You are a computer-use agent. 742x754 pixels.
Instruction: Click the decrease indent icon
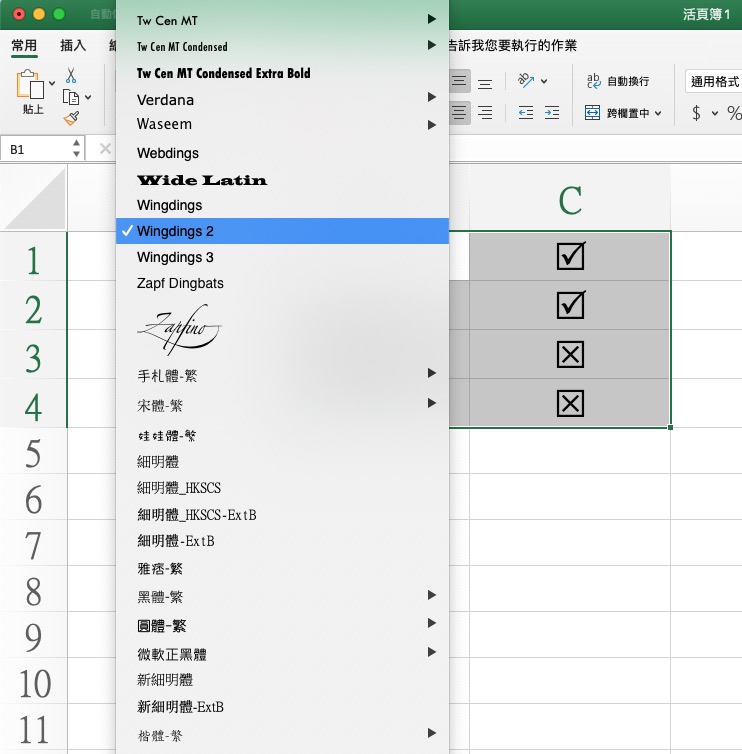[526, 113]
